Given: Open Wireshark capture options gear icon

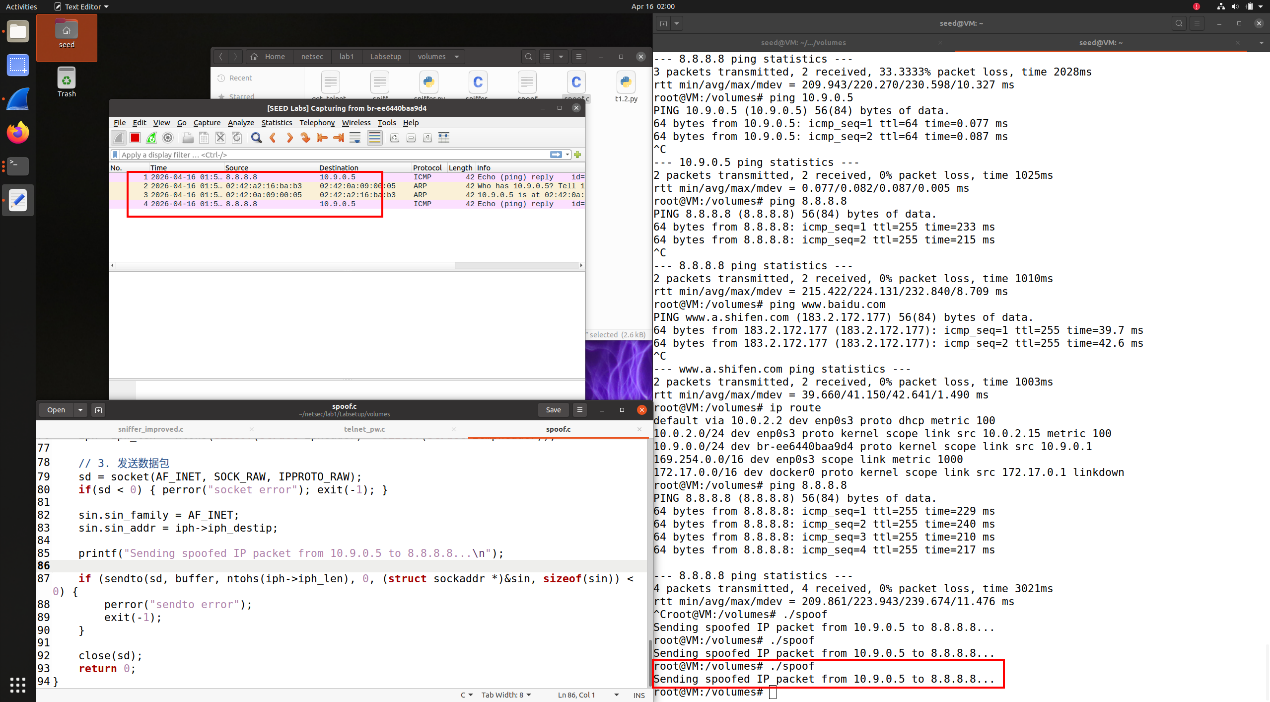Looking at the screenshot, I should [167, 138].
